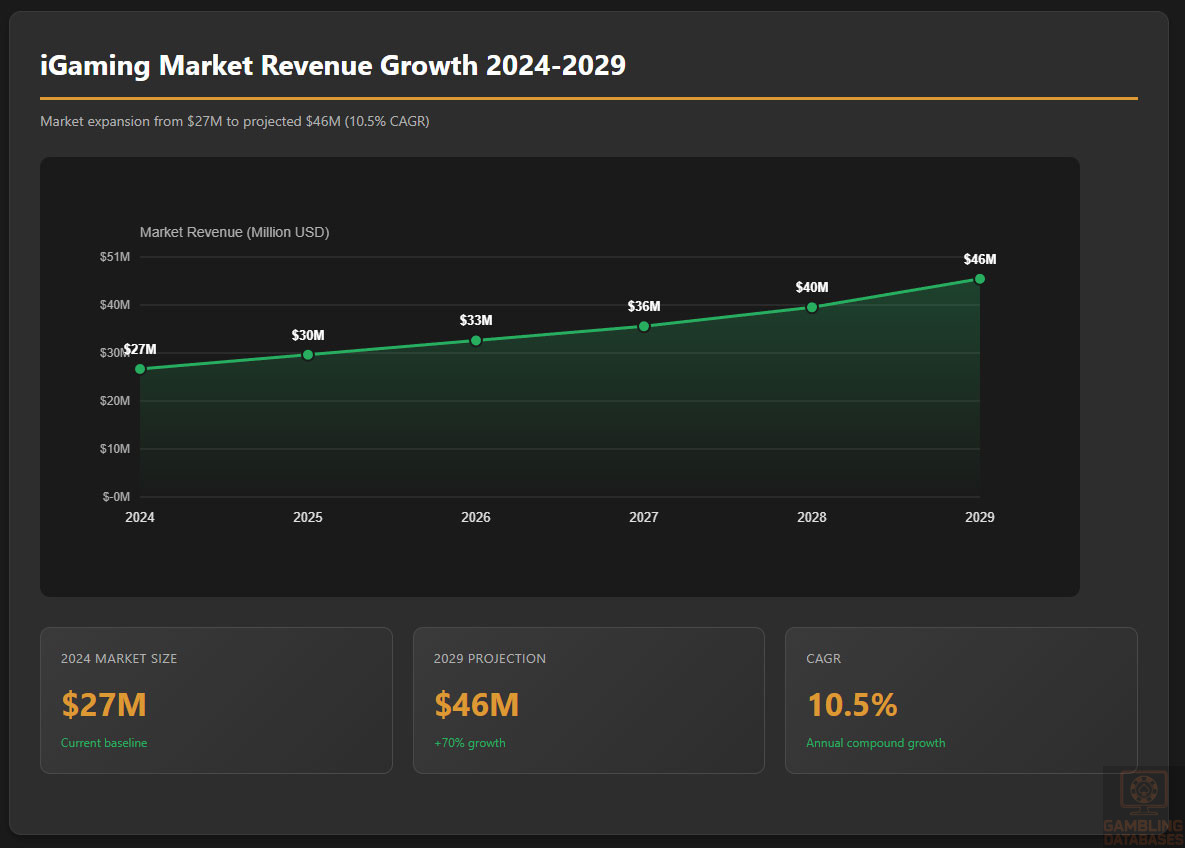
Task: Click the $10M y-axis tick label
Action: coord(115,449)
